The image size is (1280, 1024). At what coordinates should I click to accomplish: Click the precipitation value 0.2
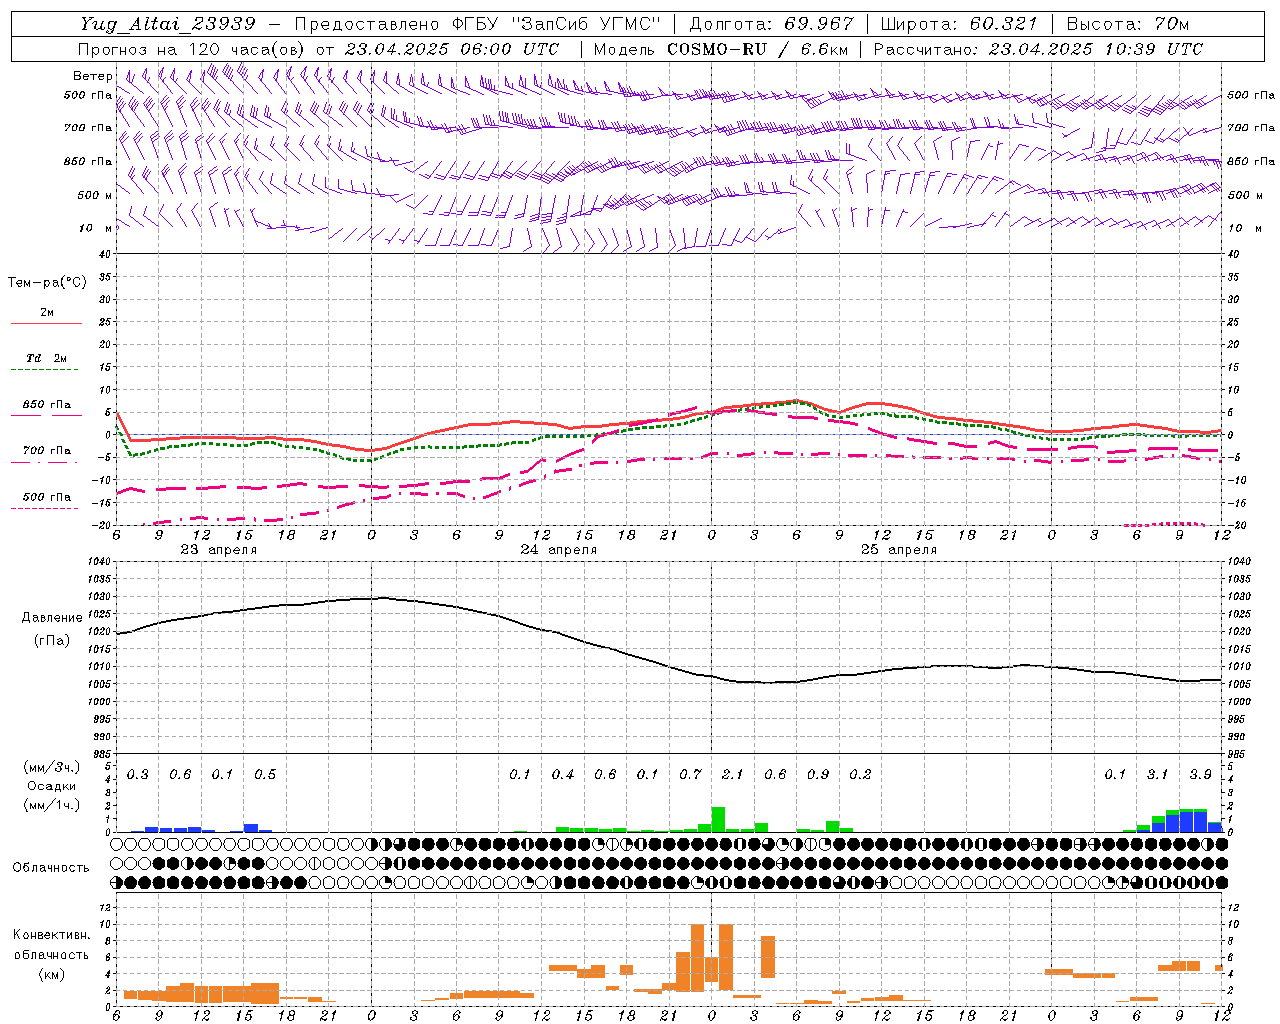(860, 775)
